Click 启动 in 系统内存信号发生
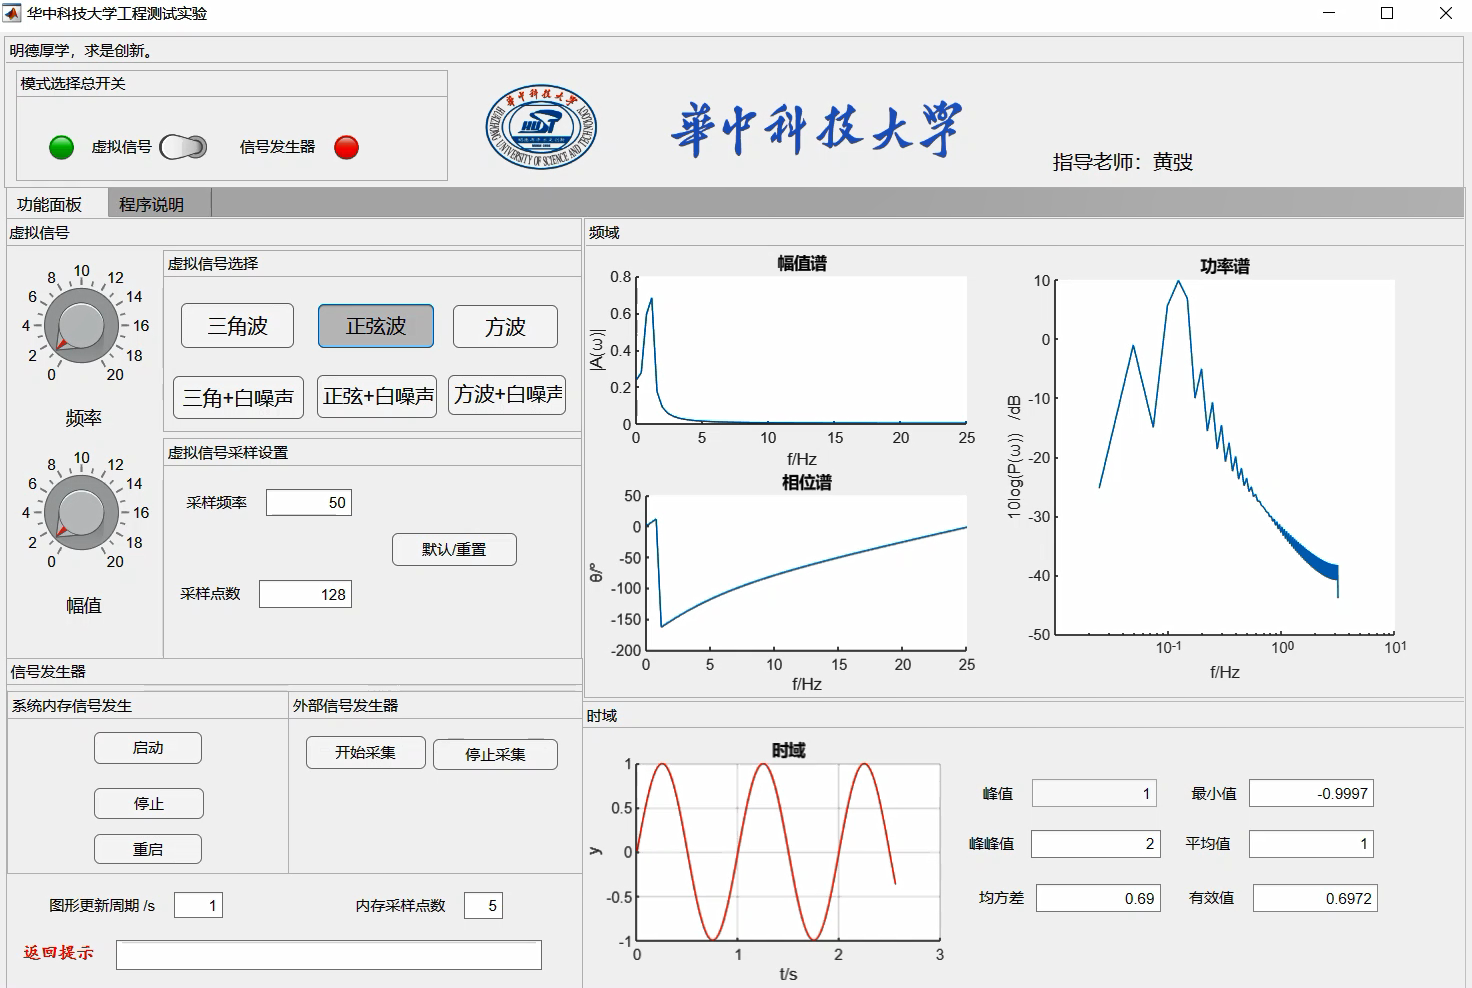Image resolution: width=1472 pixels, height=988 pixels. 148,748
